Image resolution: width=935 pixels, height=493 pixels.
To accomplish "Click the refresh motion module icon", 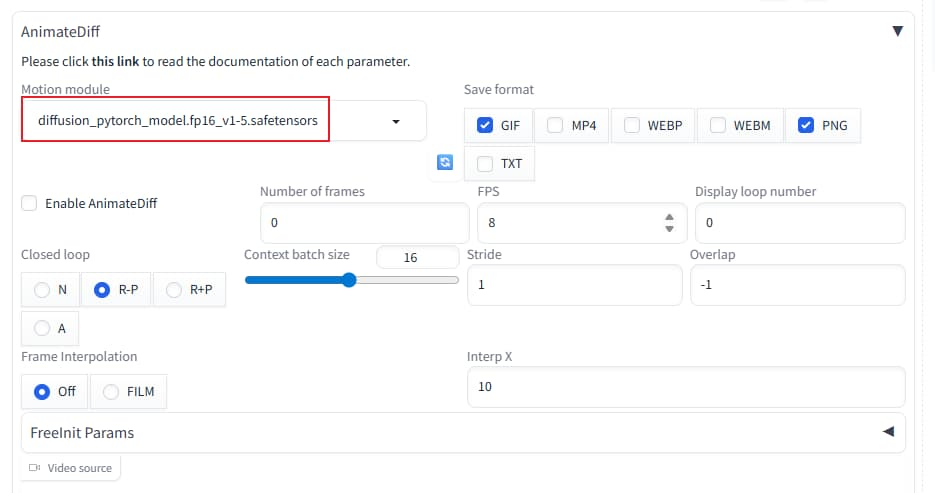I will tap(445, 162).
